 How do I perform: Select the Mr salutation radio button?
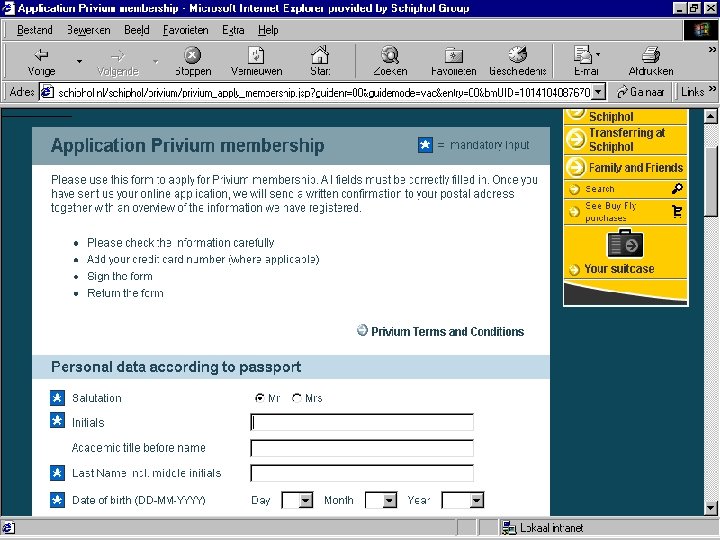click(x=259, y=398)
